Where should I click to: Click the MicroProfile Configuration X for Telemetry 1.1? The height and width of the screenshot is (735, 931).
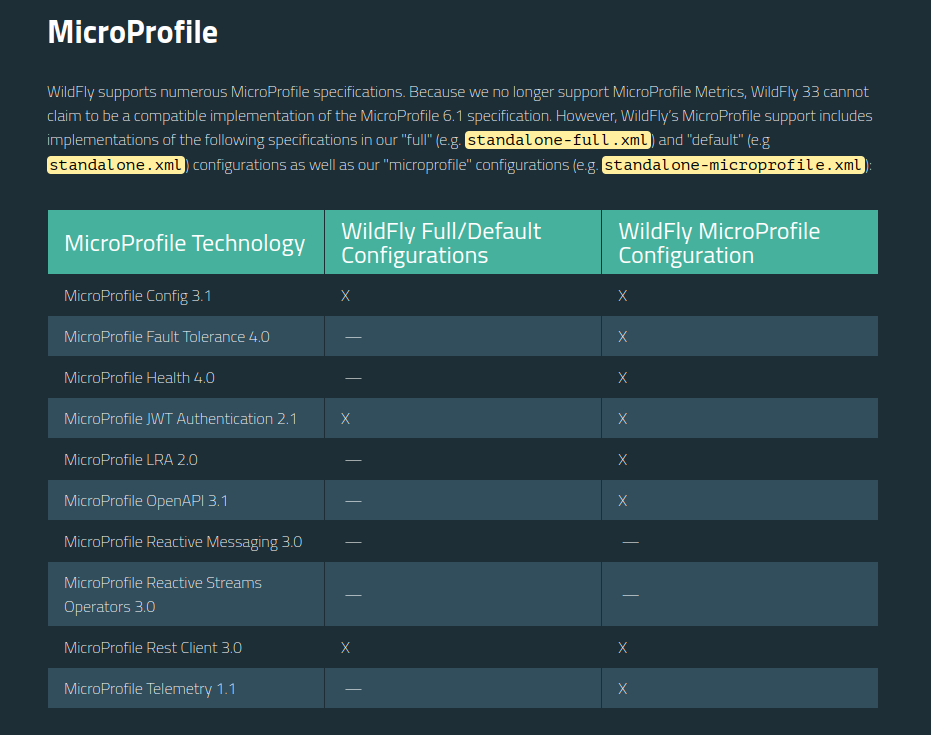click(623, 689)
